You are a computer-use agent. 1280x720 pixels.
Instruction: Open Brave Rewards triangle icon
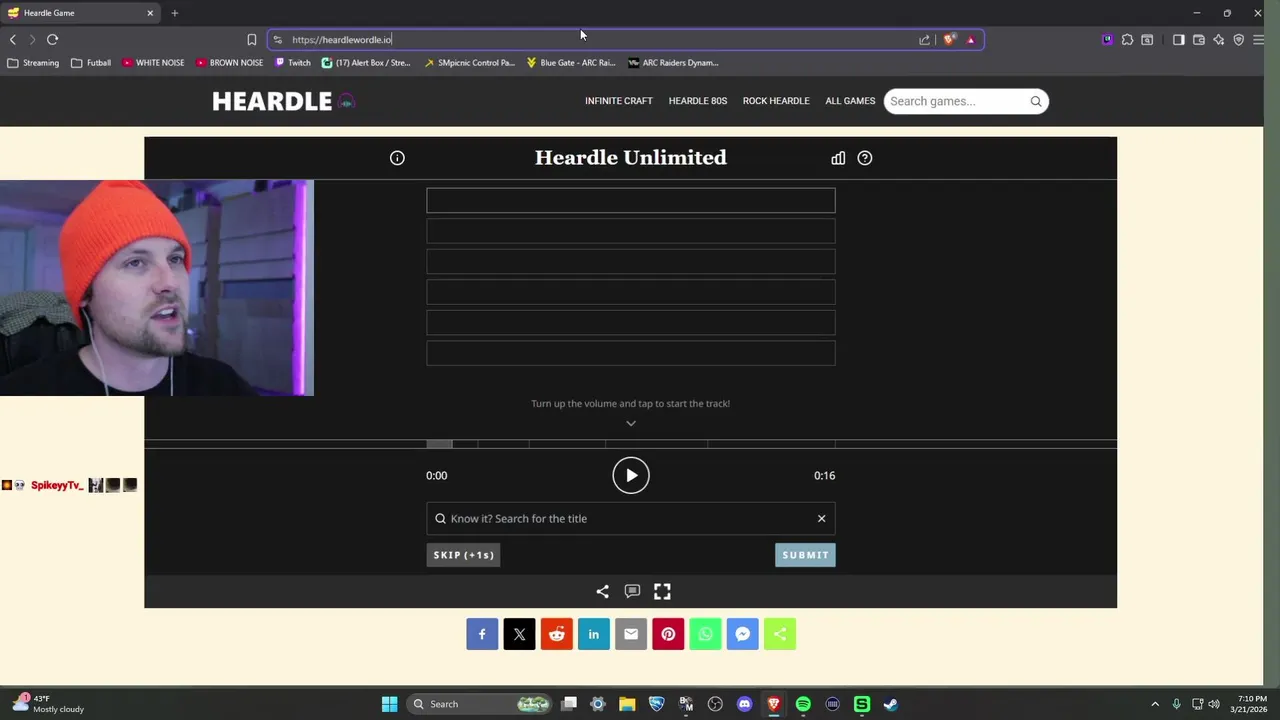click(x=970, y=40)
